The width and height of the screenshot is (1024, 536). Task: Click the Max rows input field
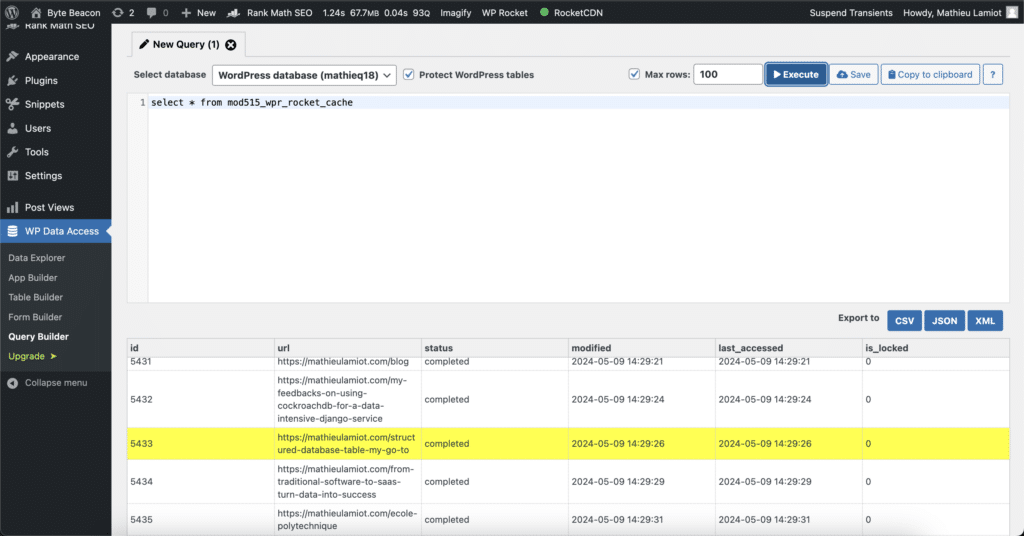click(728, 75)
